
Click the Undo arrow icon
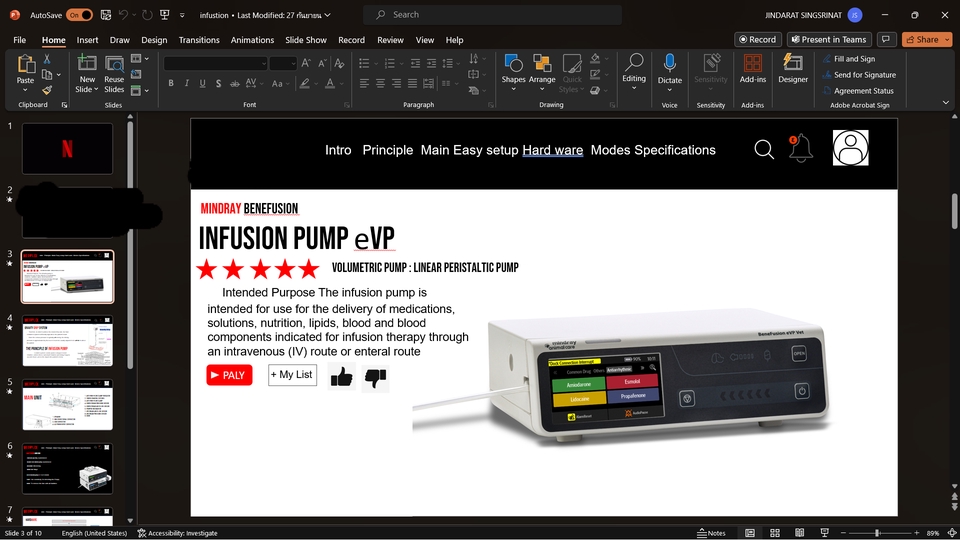click(x=123, y=15)
